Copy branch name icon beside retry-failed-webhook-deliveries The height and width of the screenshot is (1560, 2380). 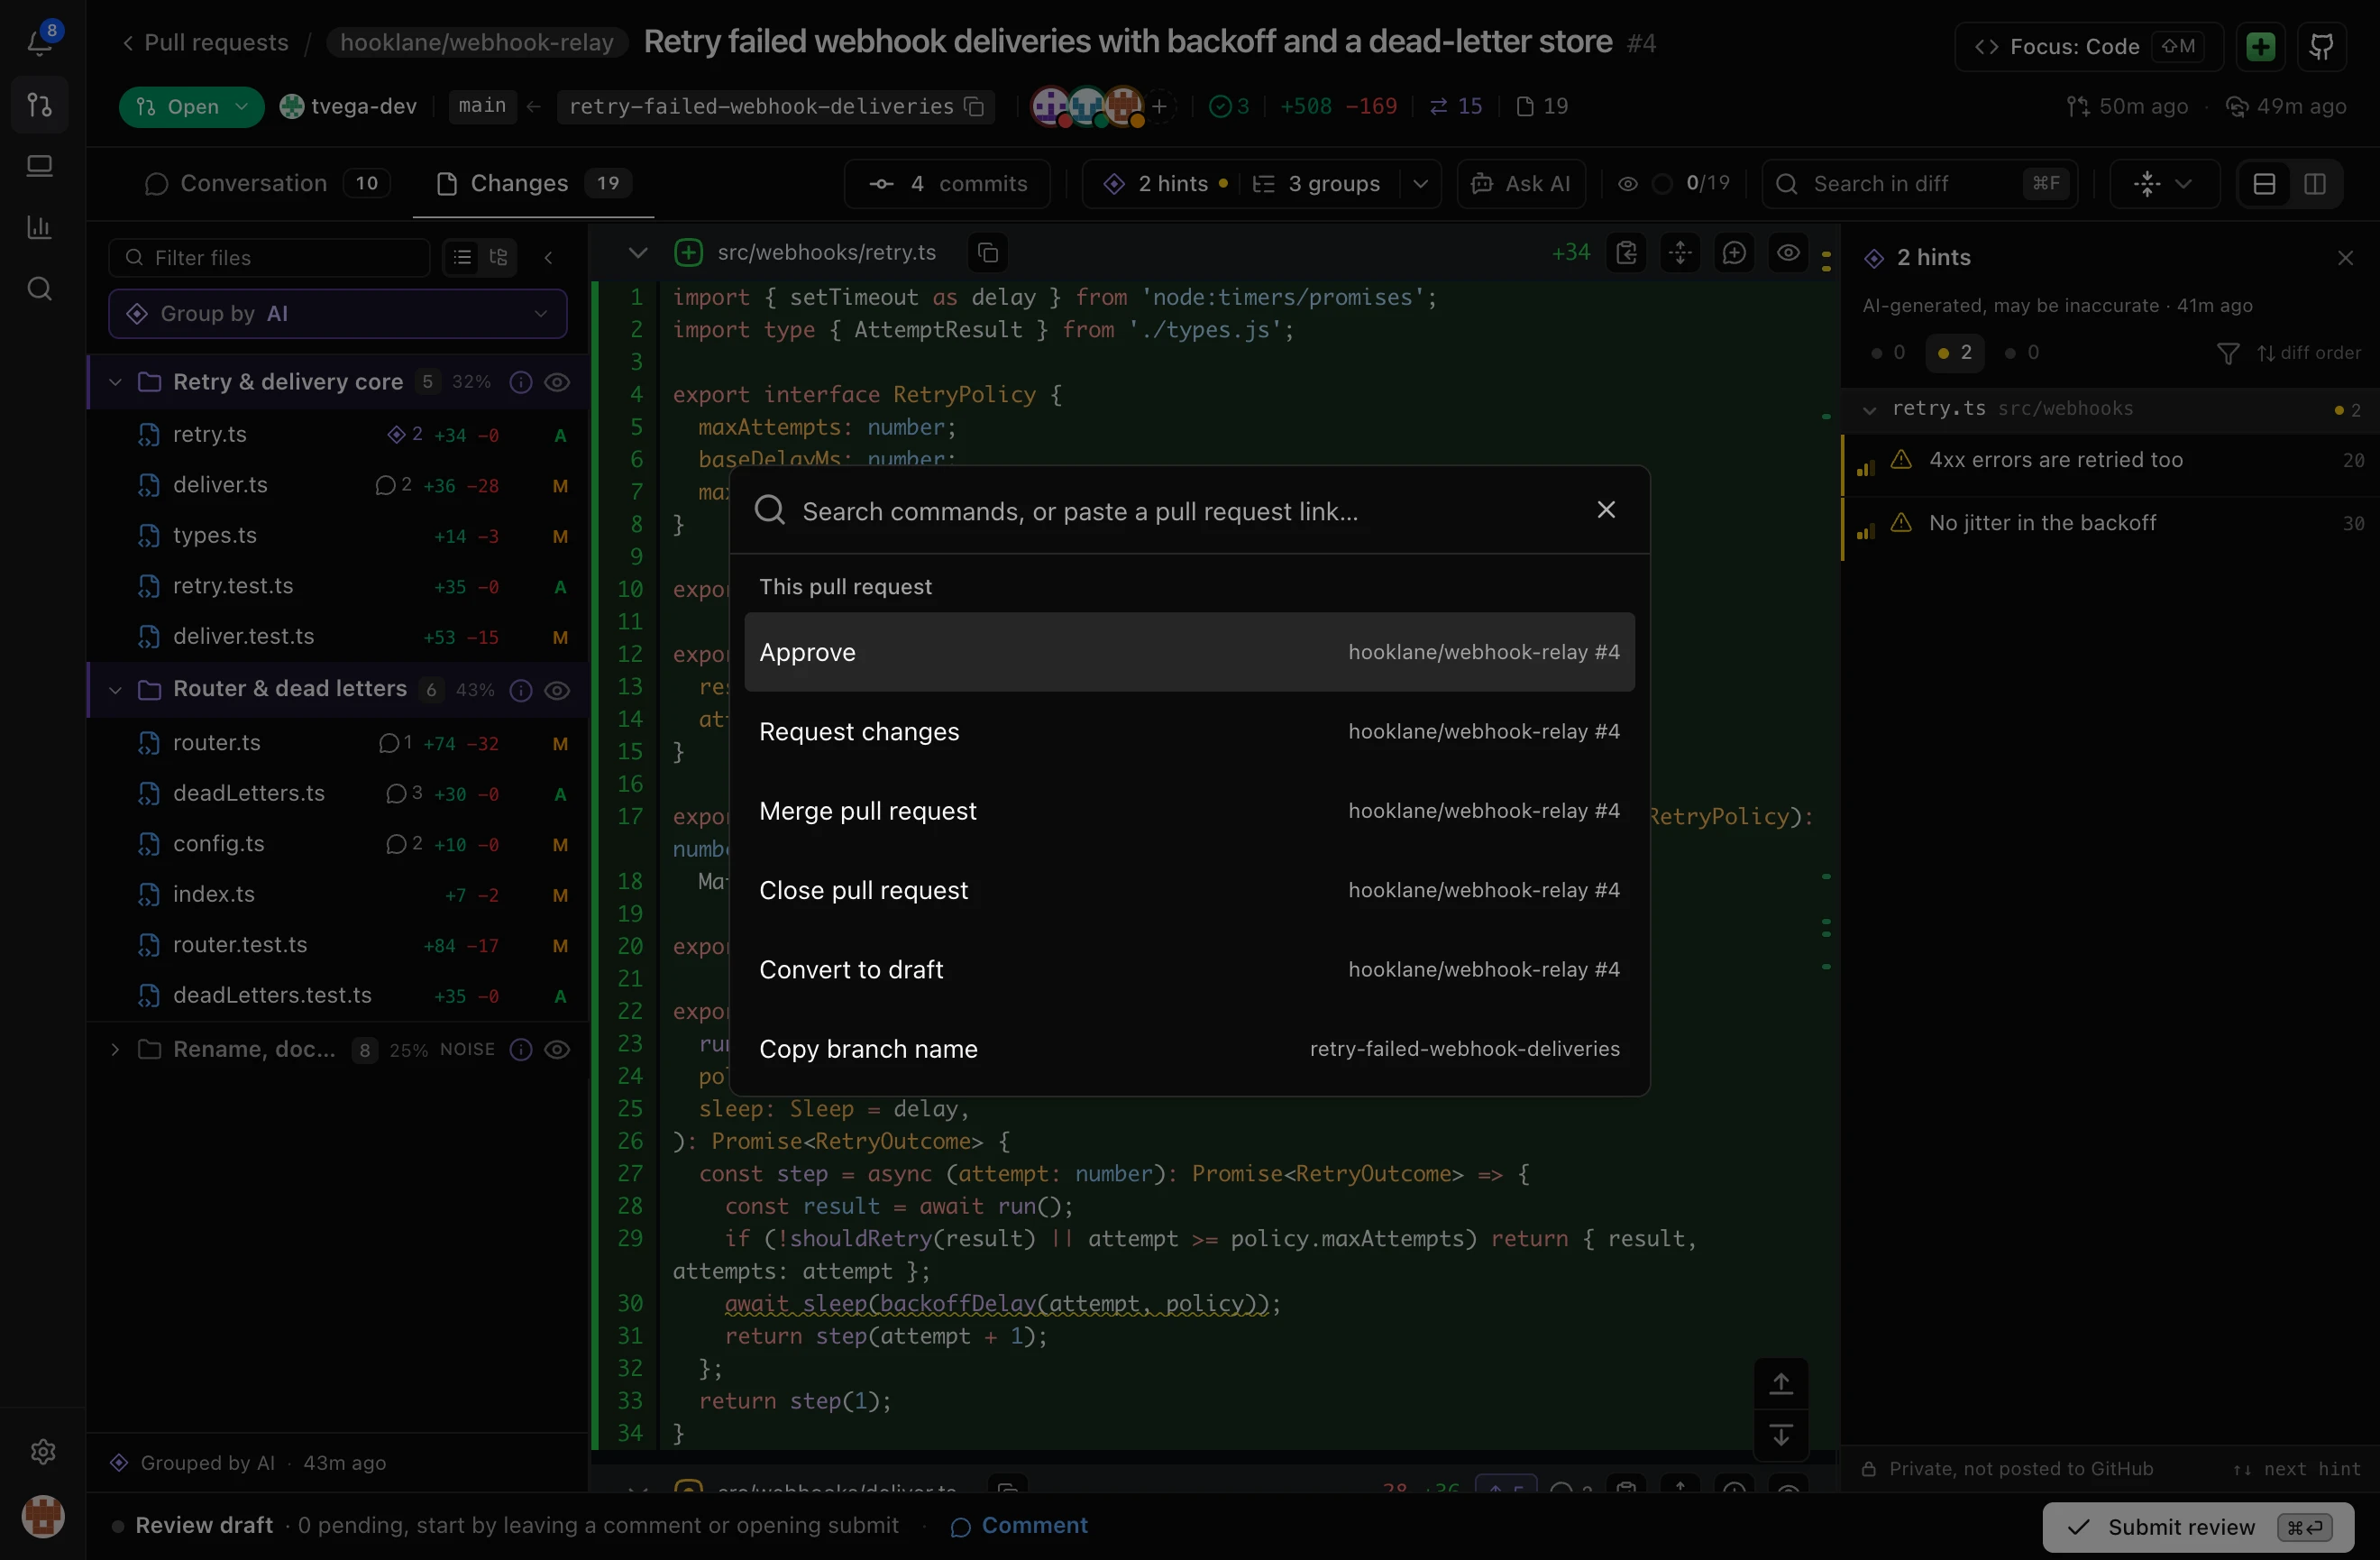(x=974, y=106)
